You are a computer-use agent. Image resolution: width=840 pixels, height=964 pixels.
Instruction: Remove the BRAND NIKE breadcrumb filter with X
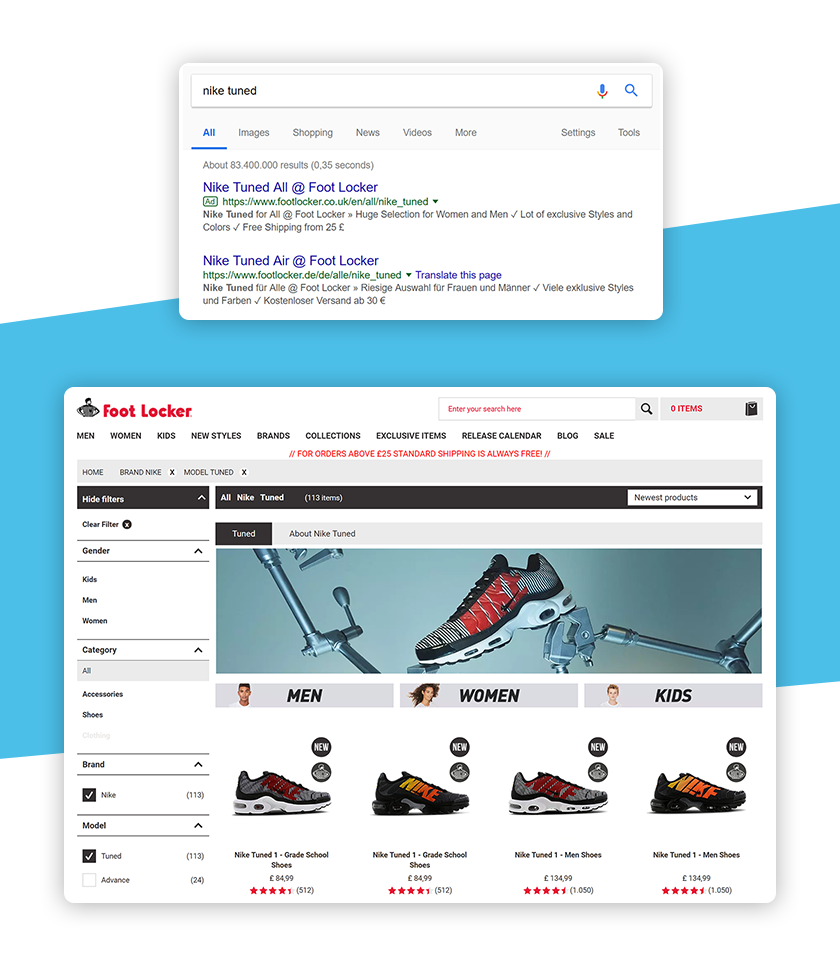tap(172, 472)
